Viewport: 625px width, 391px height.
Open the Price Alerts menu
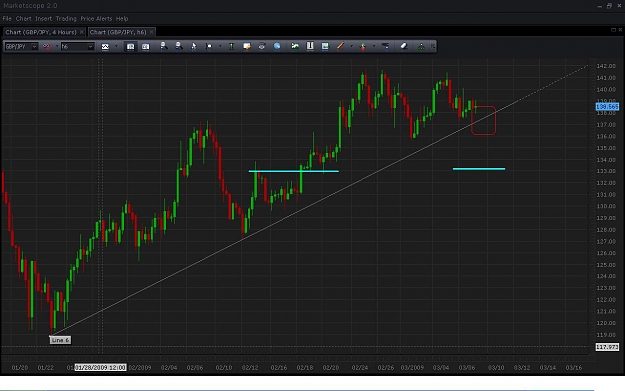point(96,19)
